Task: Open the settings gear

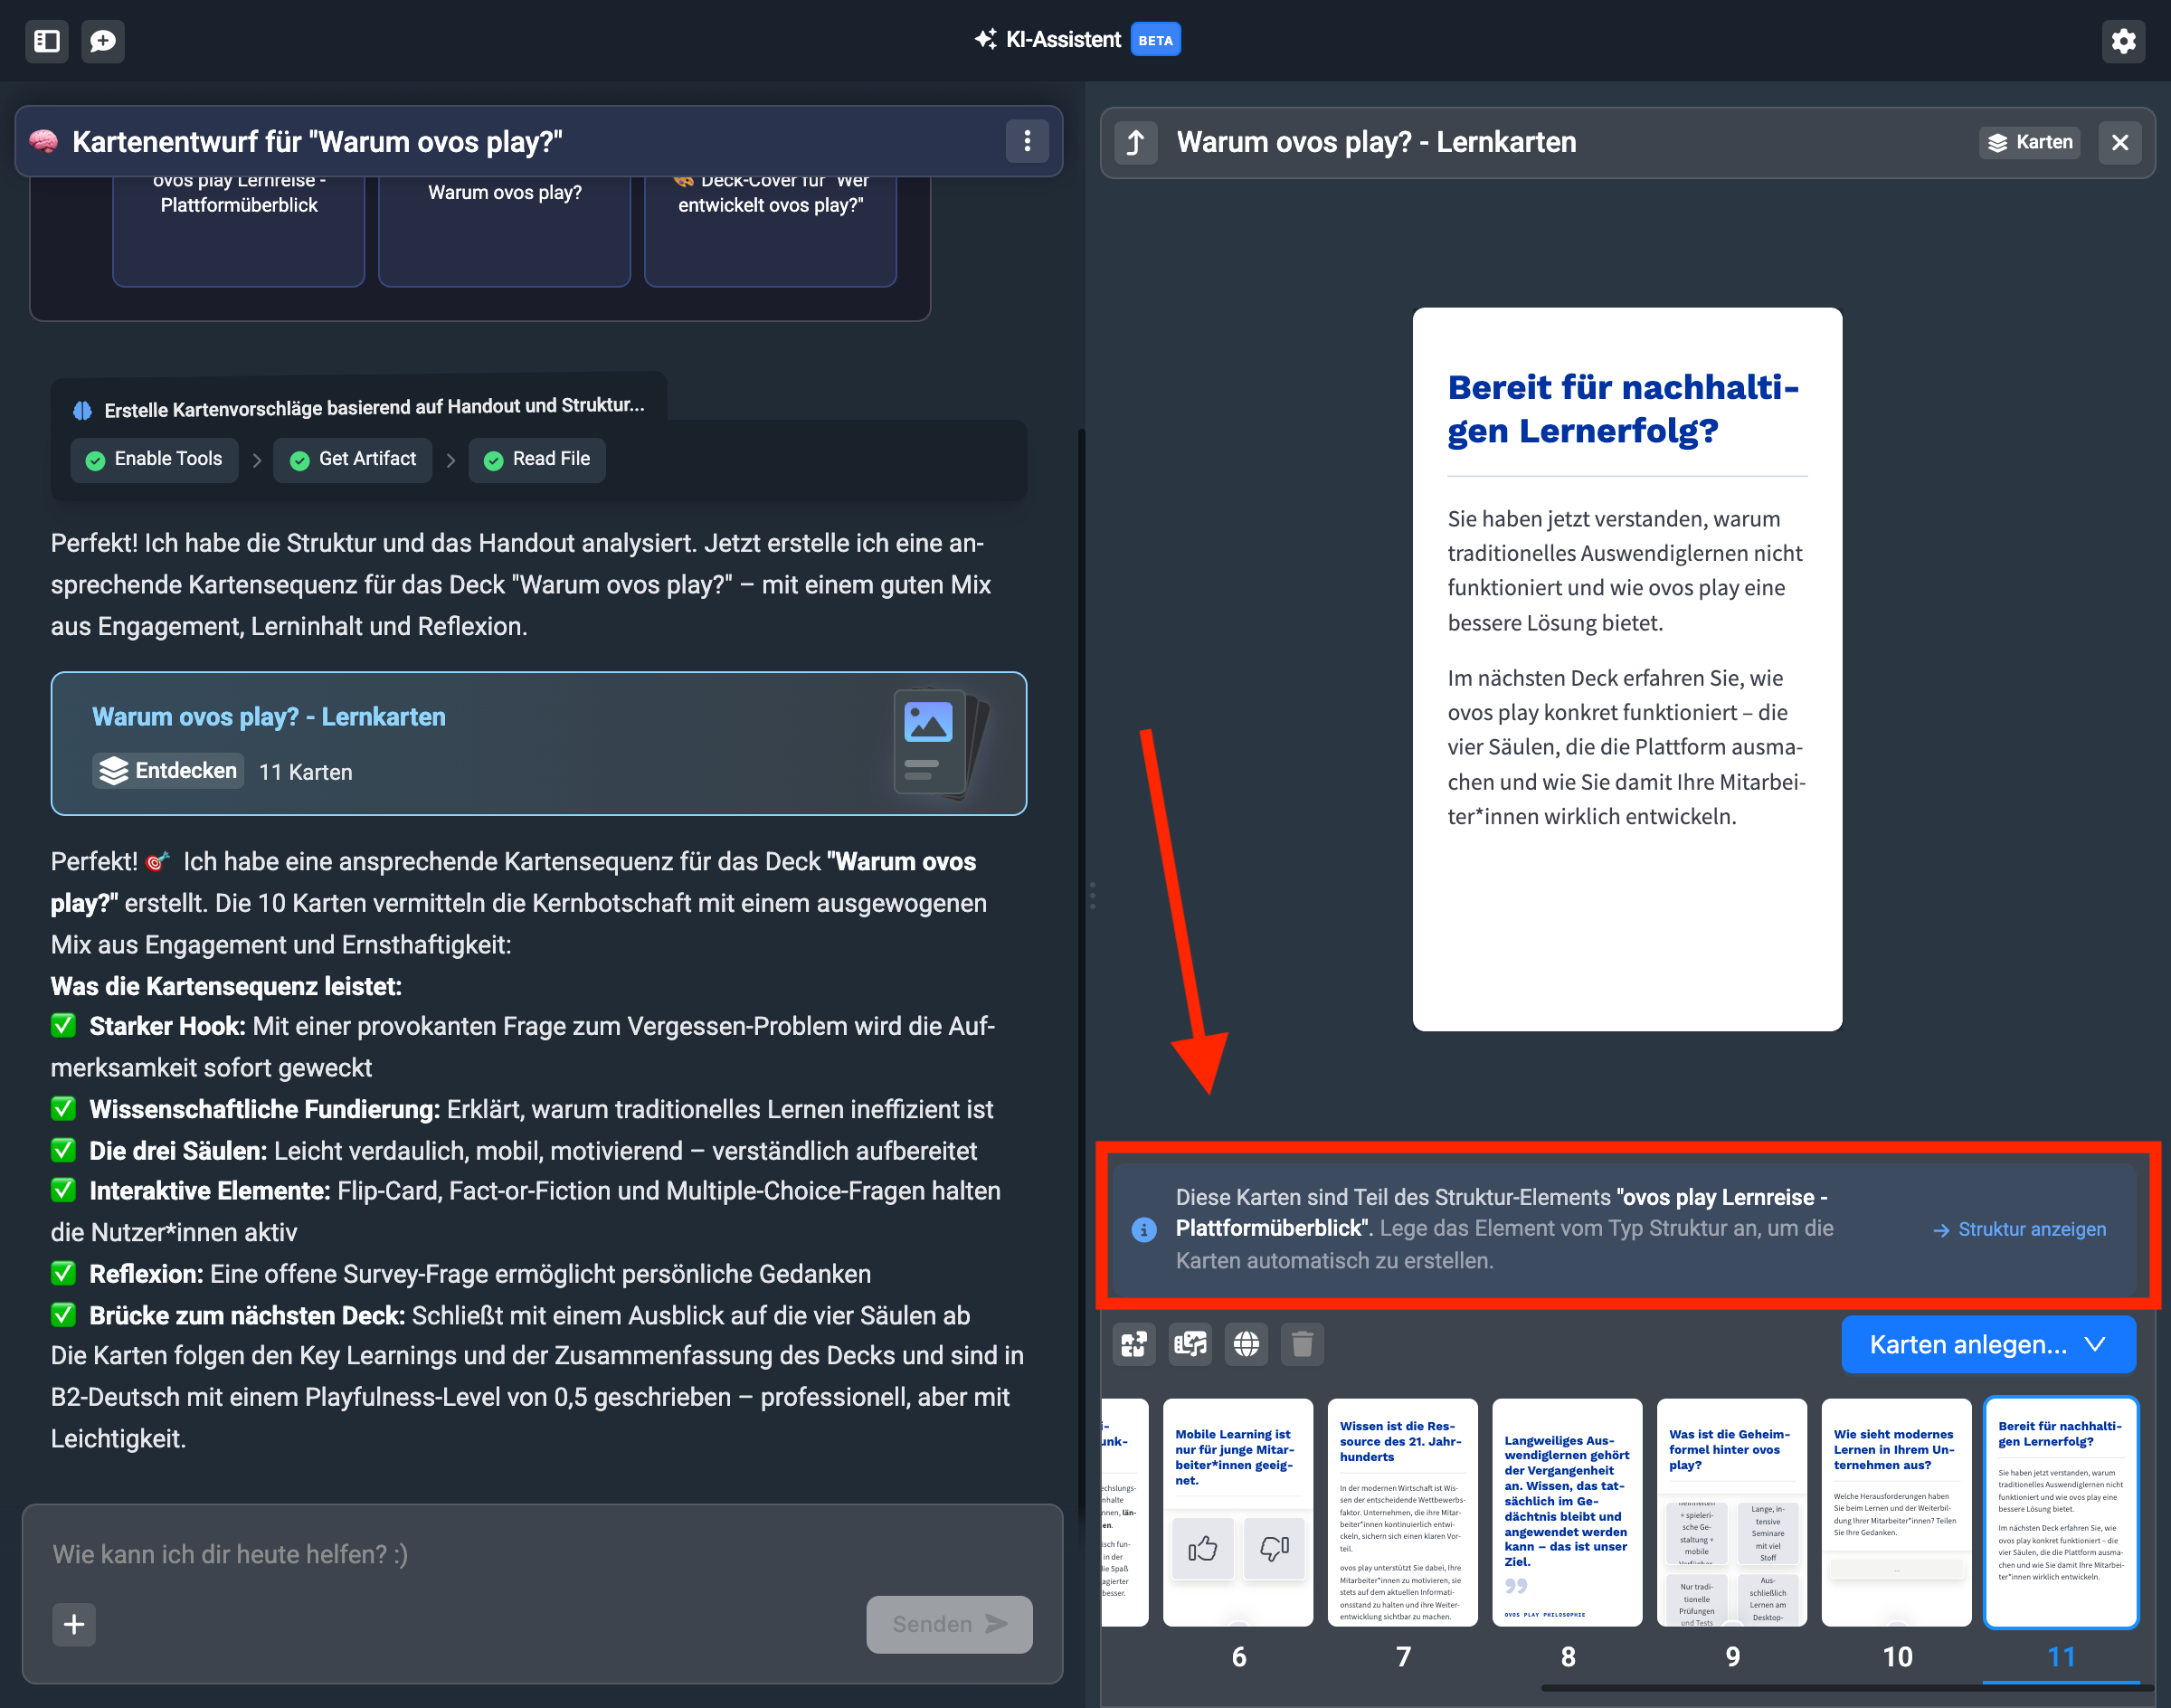Action: (x=2122, y=41)
